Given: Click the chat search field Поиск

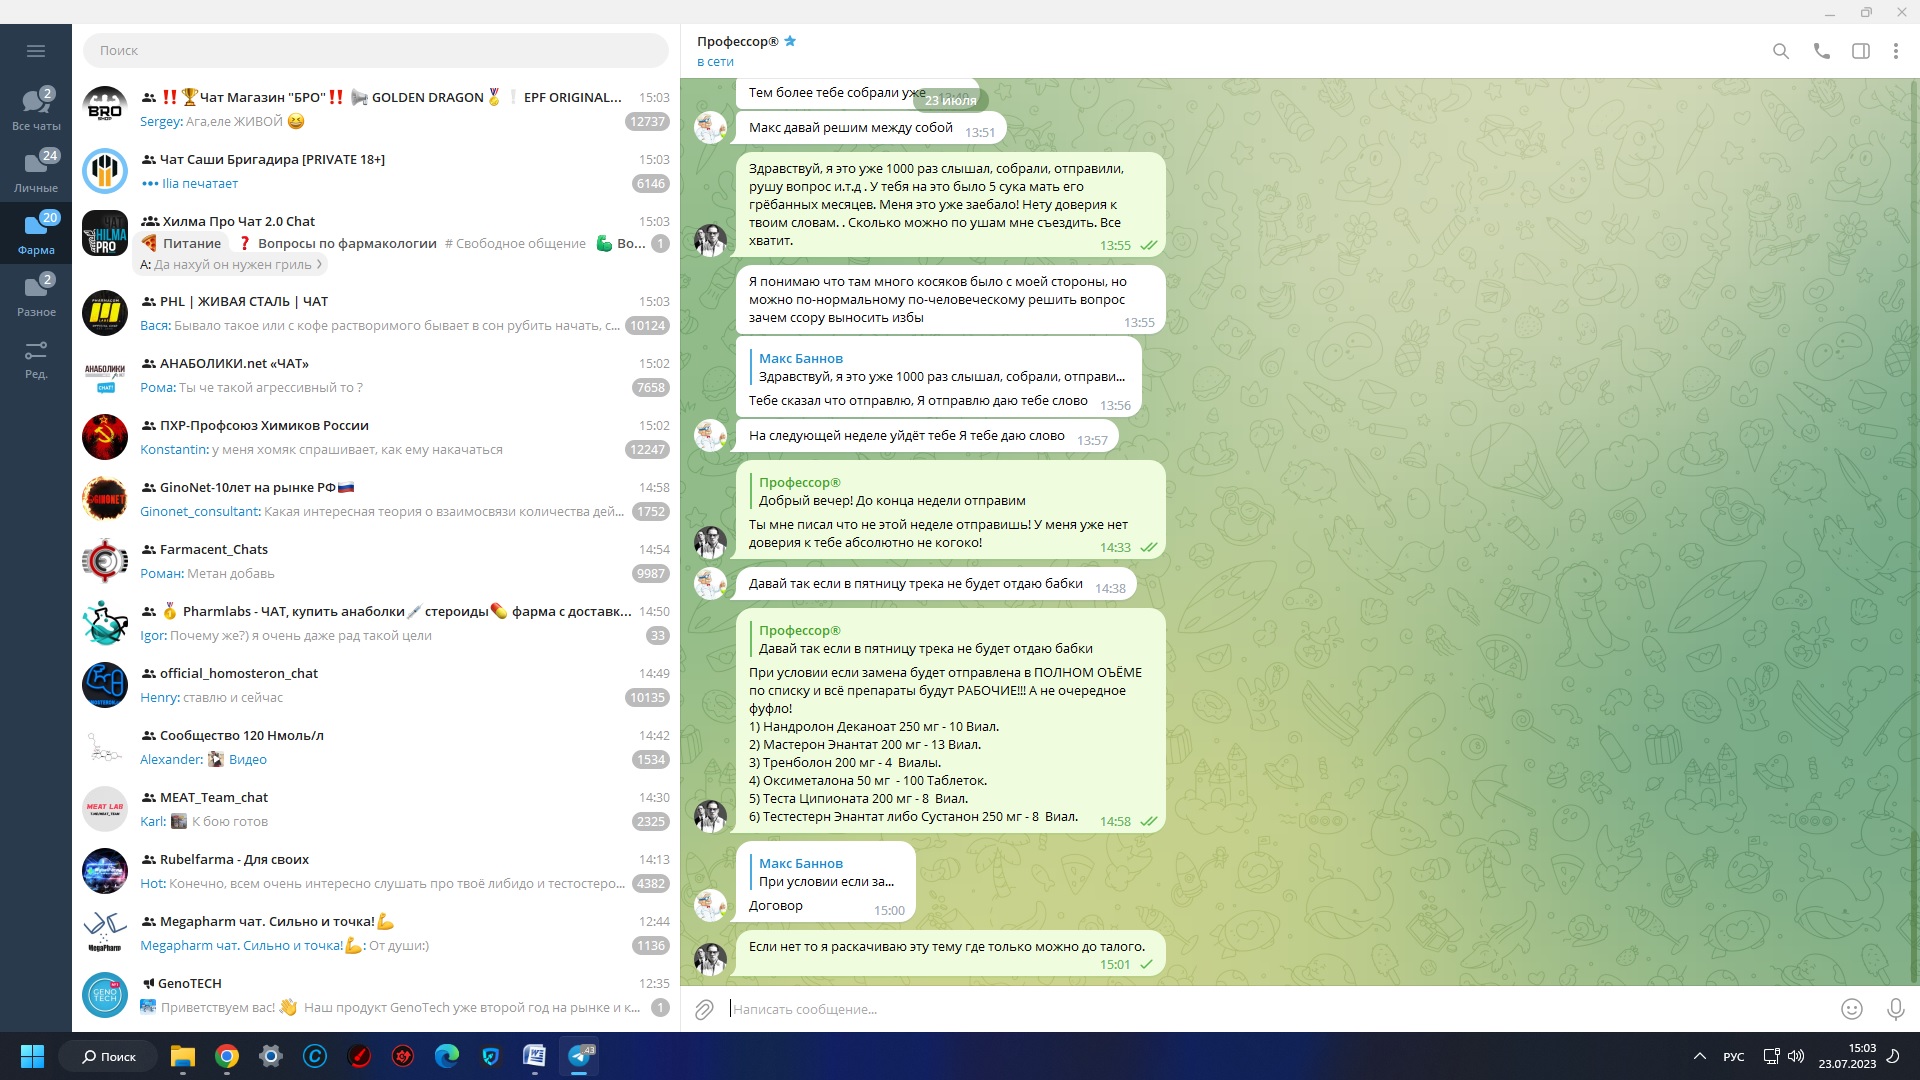Looking at the screenshot, I should tap(375, 50).
